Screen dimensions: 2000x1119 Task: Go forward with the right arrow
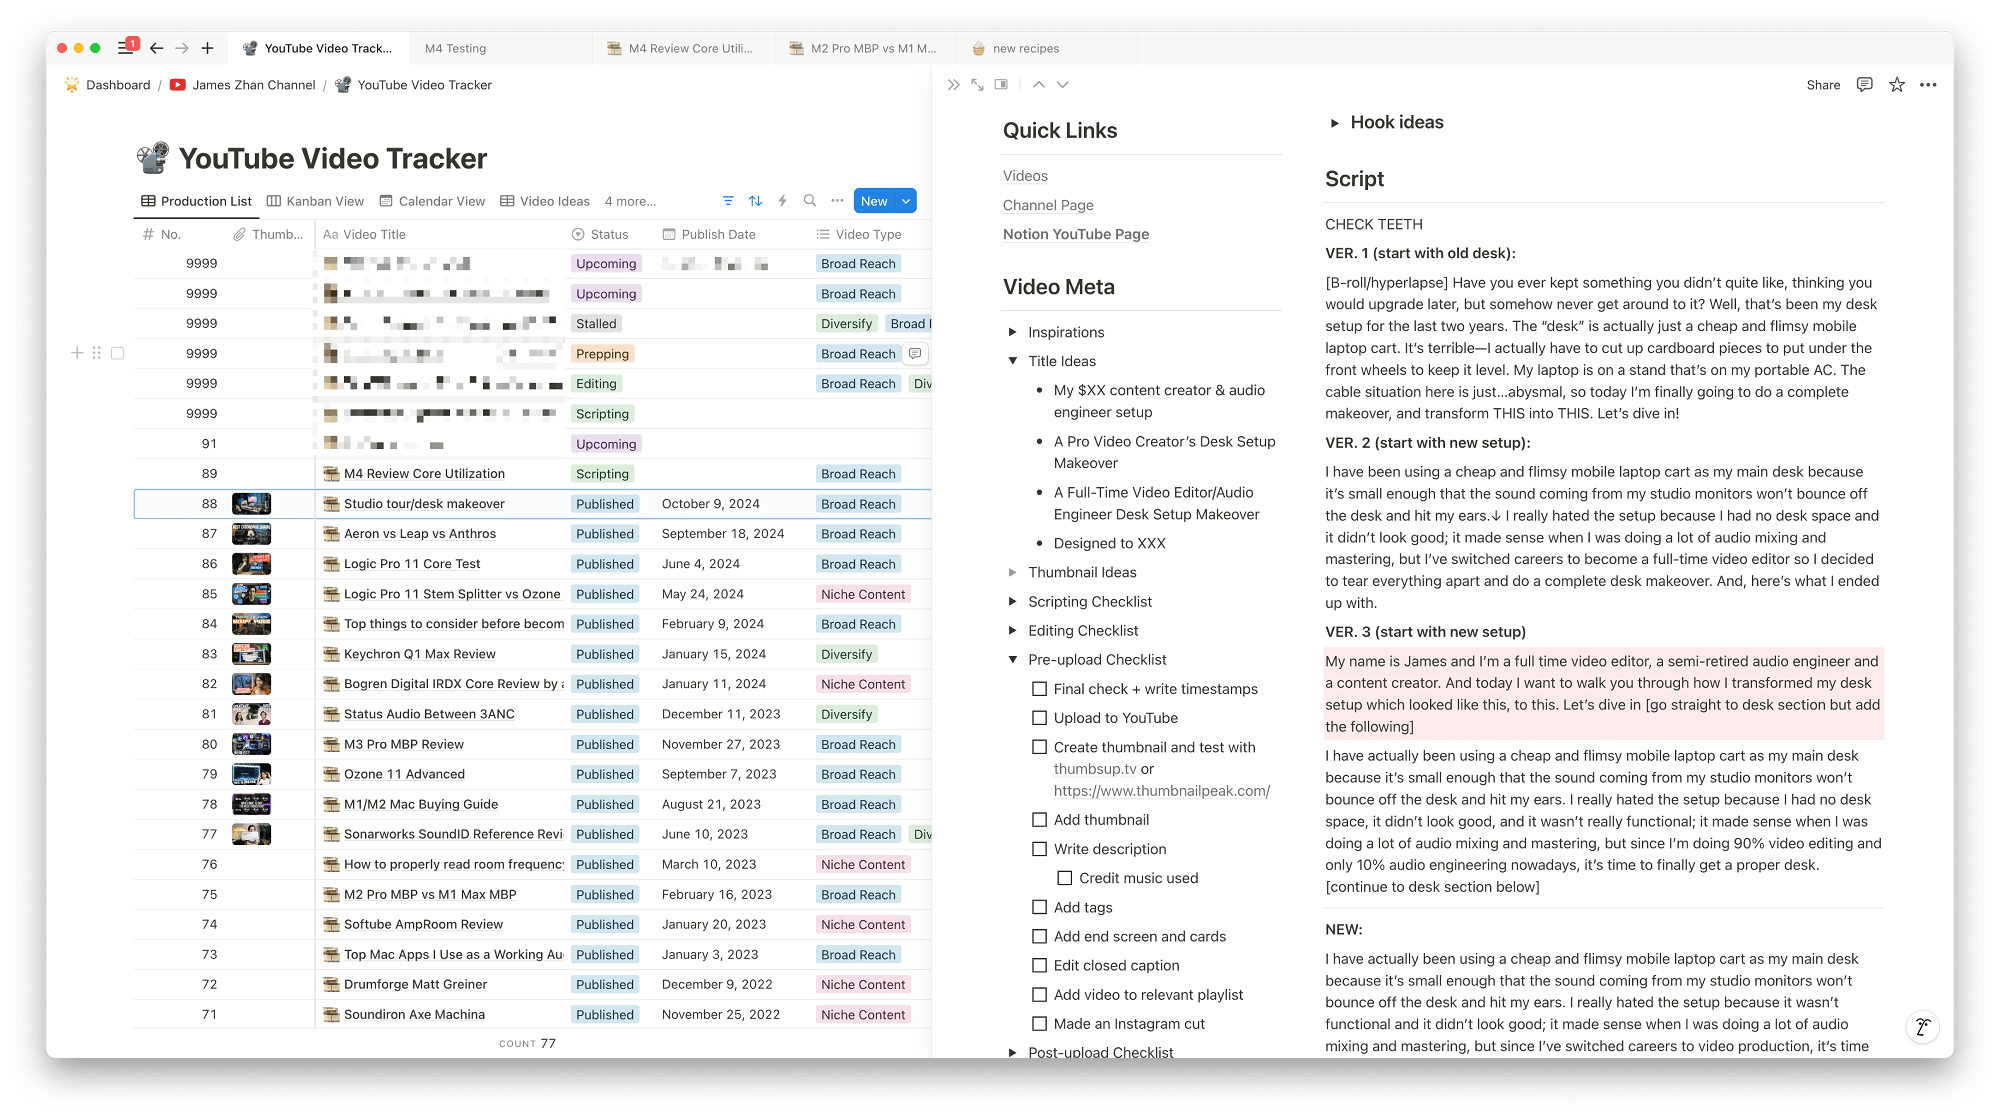(182, 48)
